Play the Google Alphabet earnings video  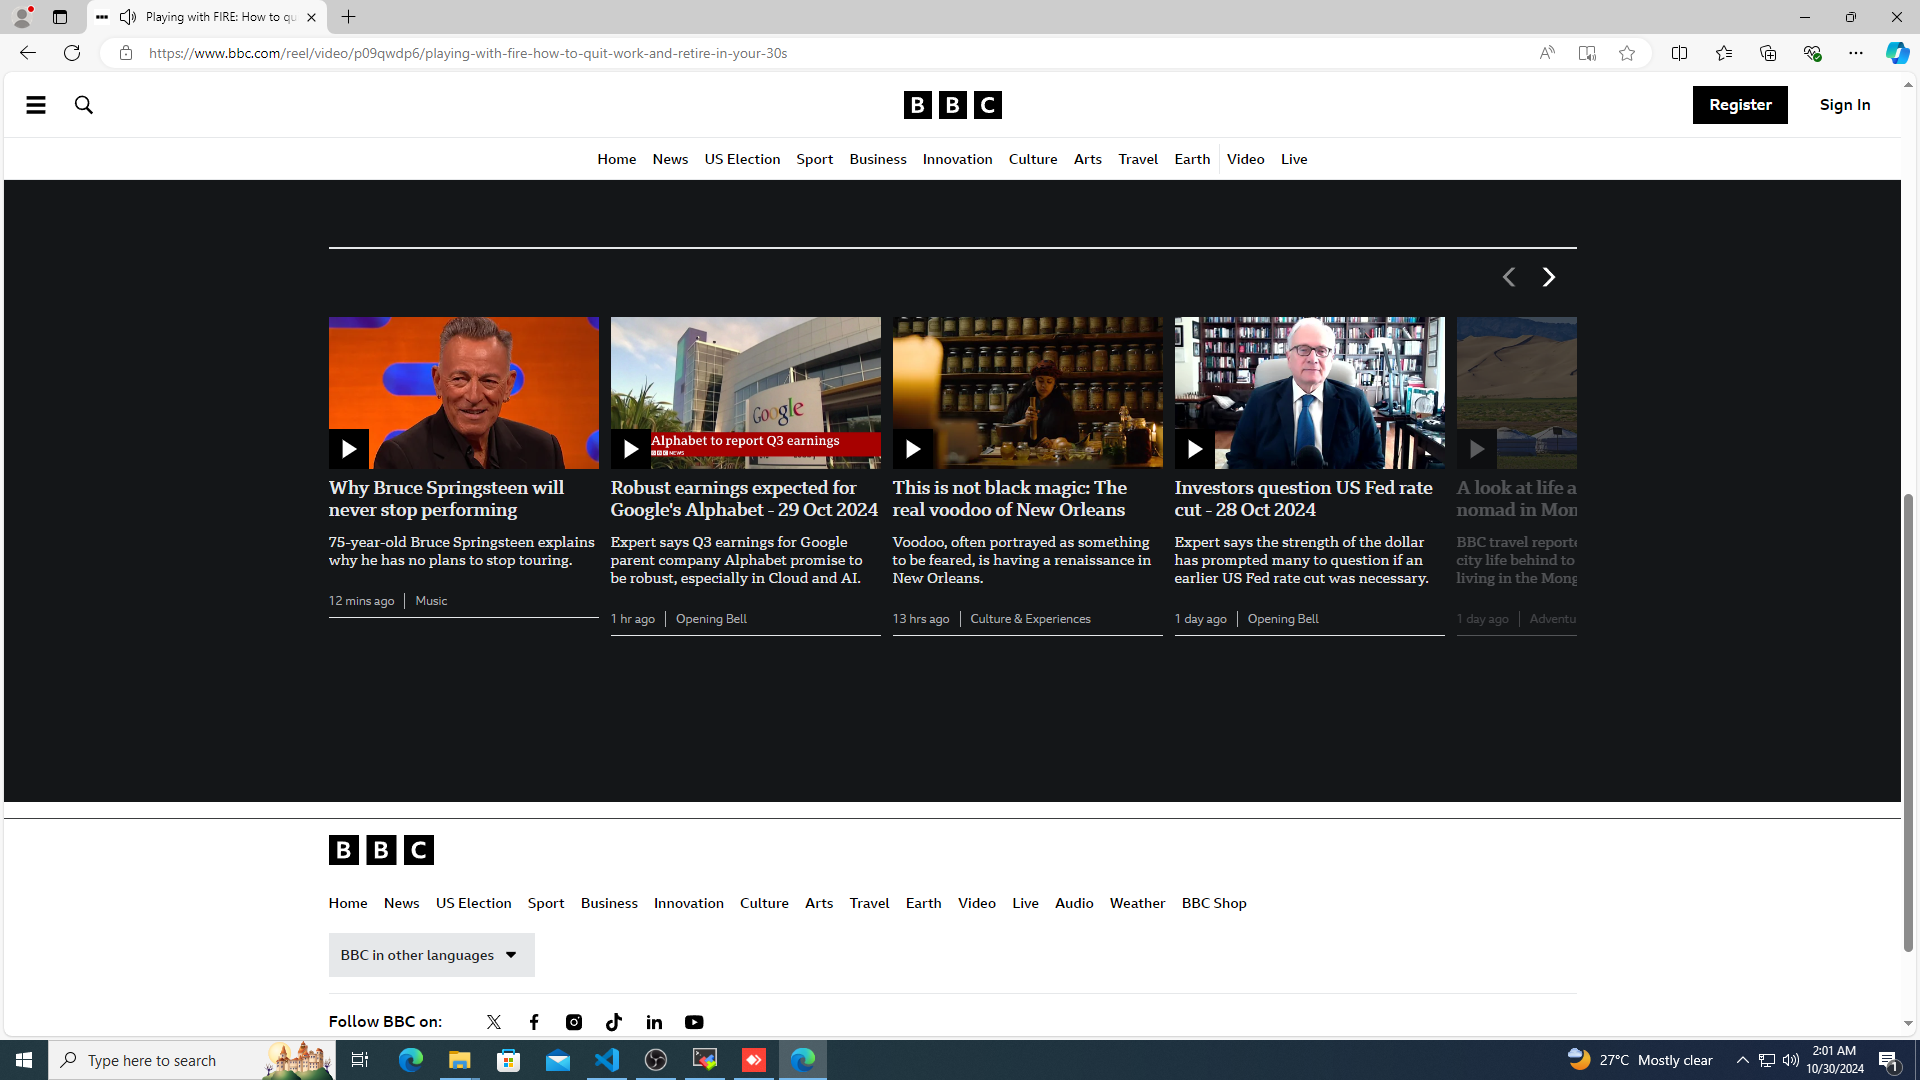(x=630, y=449)
